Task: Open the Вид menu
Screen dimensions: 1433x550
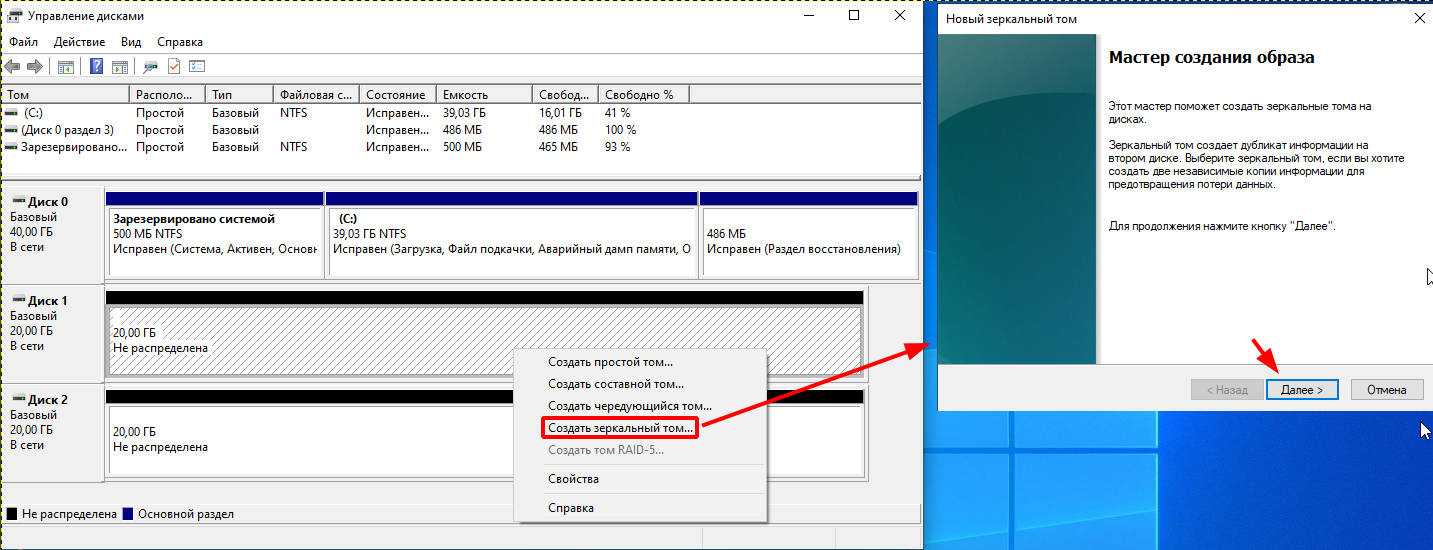Action: click(x=131, y=42)
